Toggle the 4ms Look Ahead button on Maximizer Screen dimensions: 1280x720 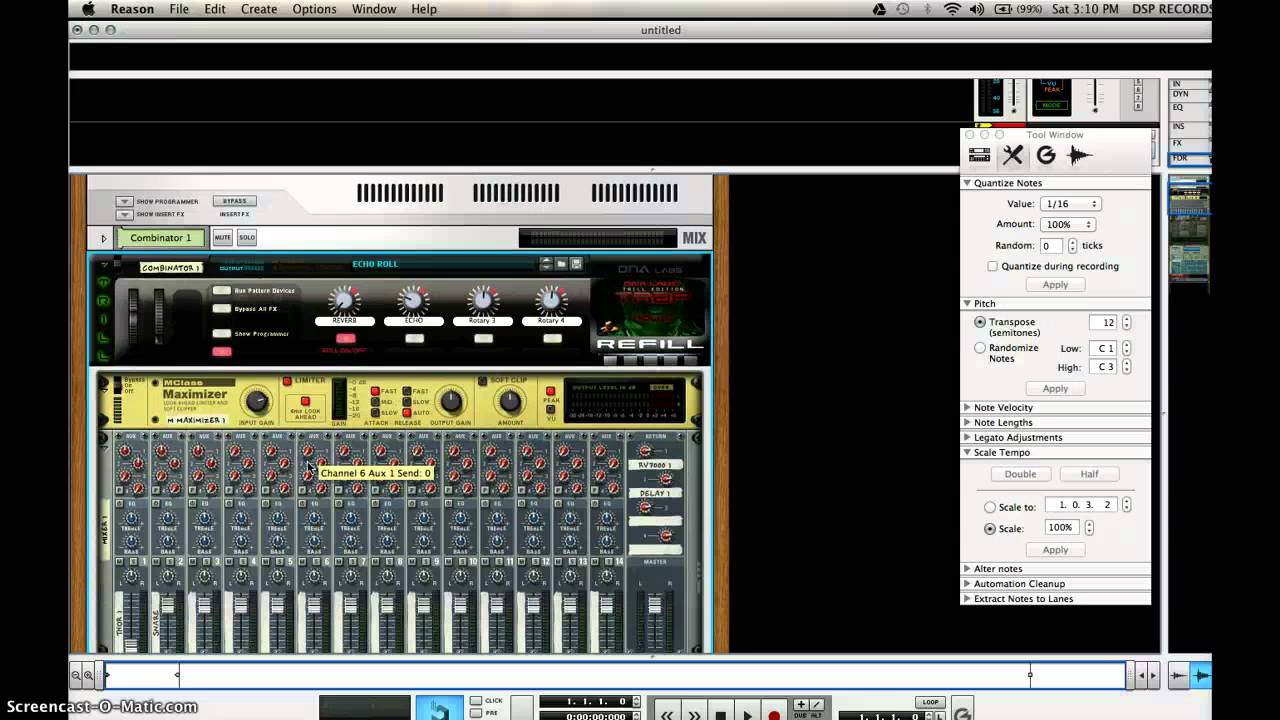pos(305,401)
